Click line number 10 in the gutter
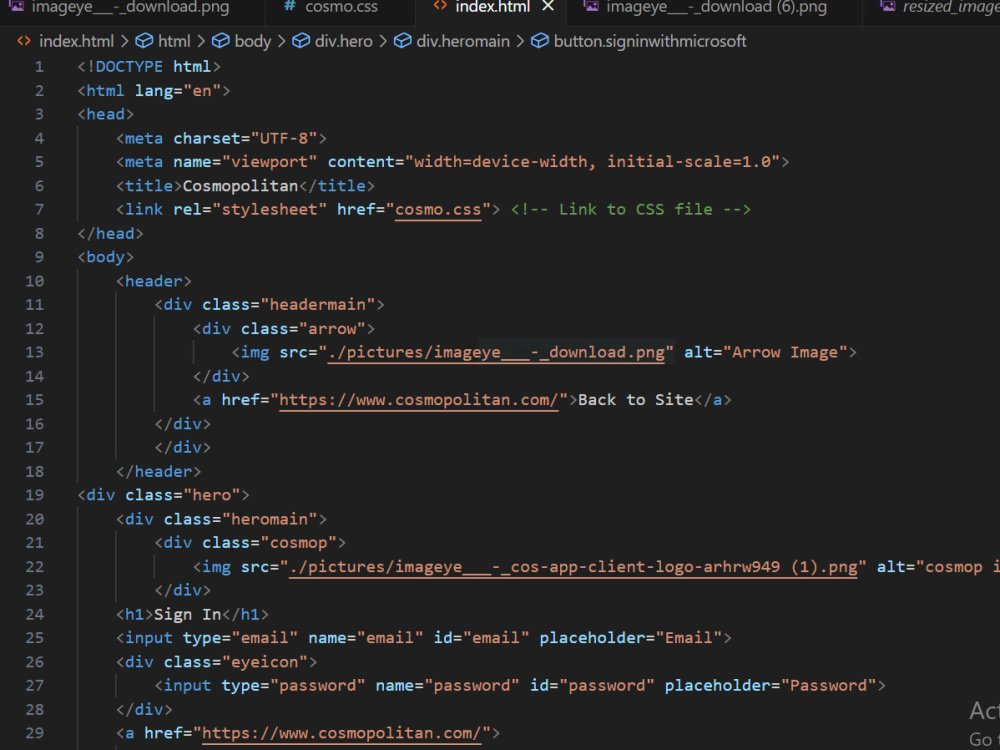The width and height of the screenshot is (1000, 750). [x=34, y=281]
